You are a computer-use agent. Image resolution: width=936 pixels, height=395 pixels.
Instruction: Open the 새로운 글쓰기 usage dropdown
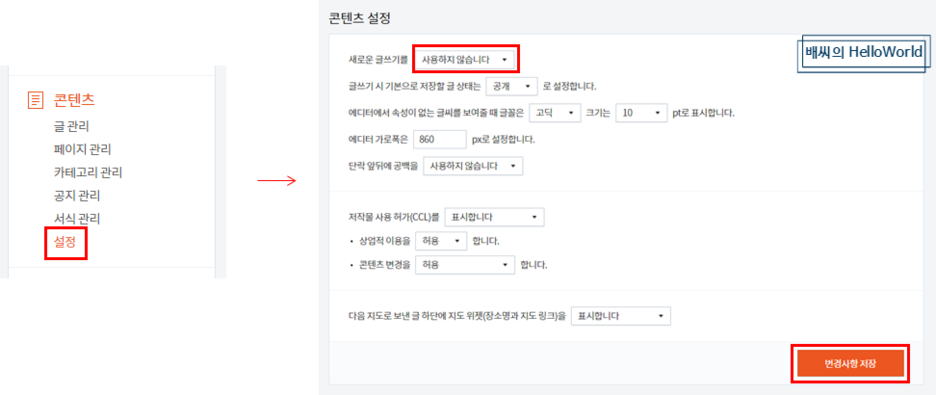(x=464, y=60)
